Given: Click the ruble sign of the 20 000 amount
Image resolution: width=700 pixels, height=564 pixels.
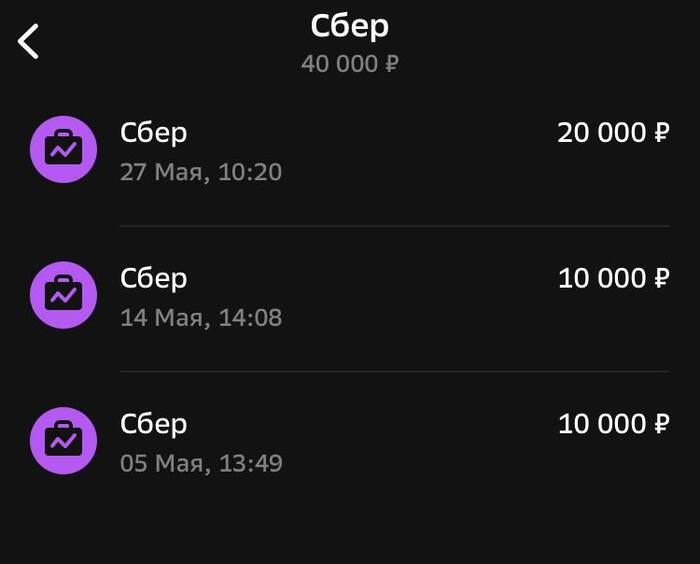Looking at the screenshot, I should [661, 132].
